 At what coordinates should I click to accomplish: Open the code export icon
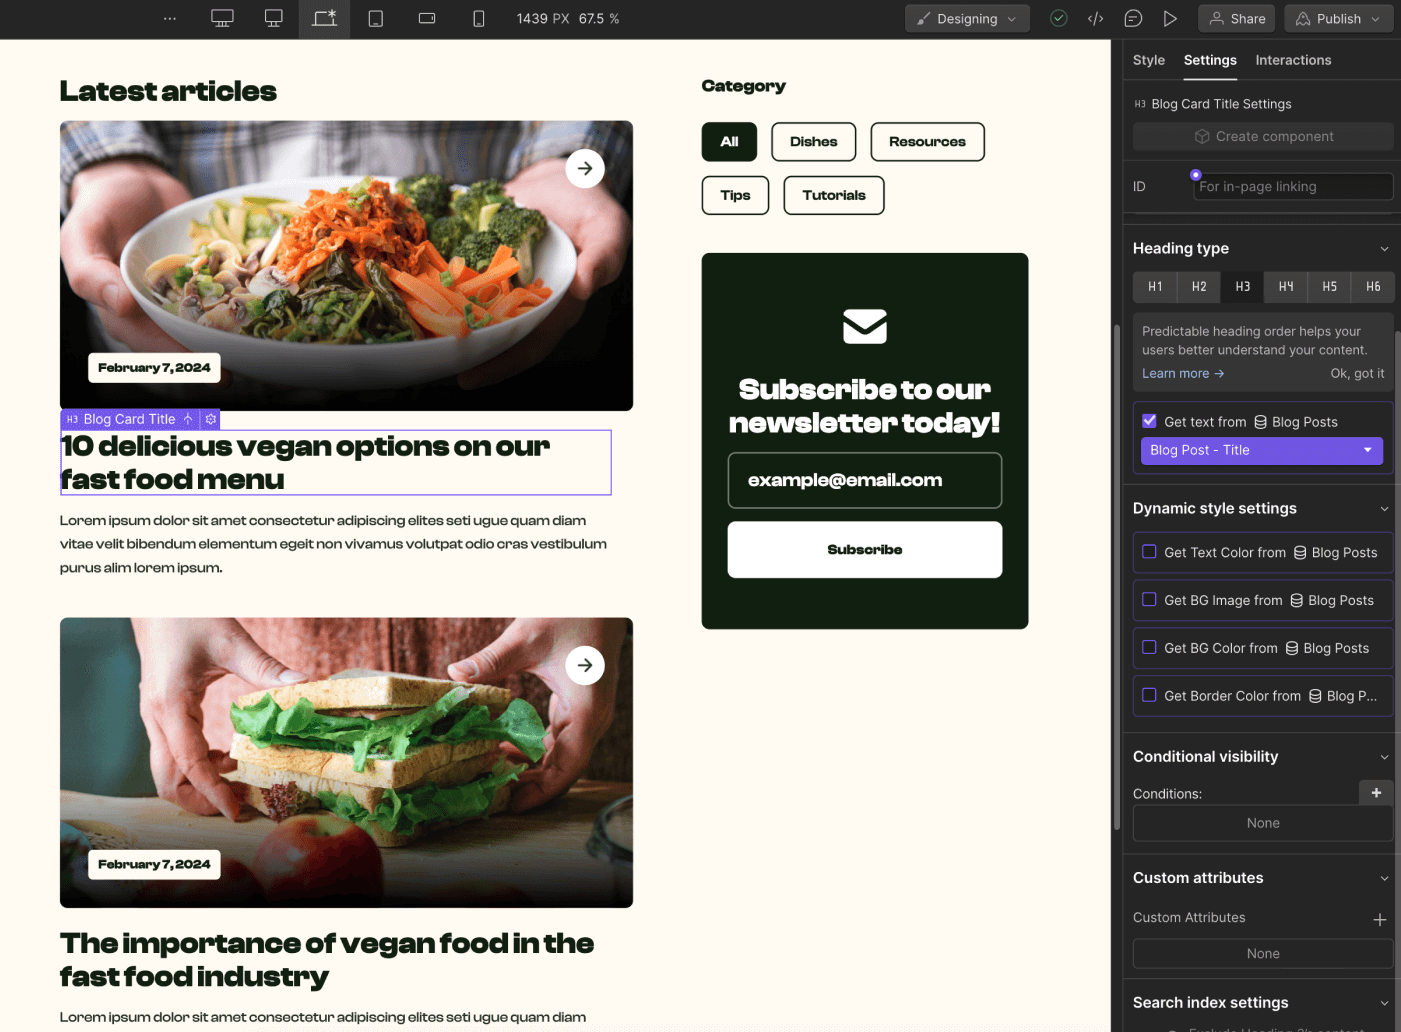point(1096,19)
